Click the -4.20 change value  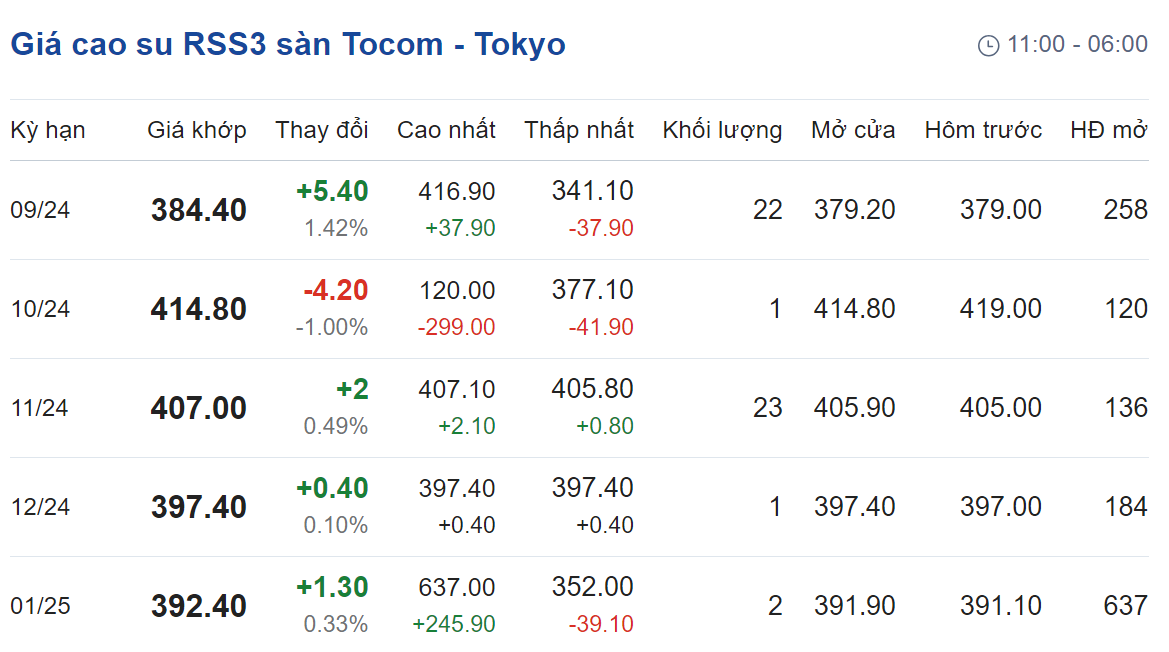pos(335,290)
